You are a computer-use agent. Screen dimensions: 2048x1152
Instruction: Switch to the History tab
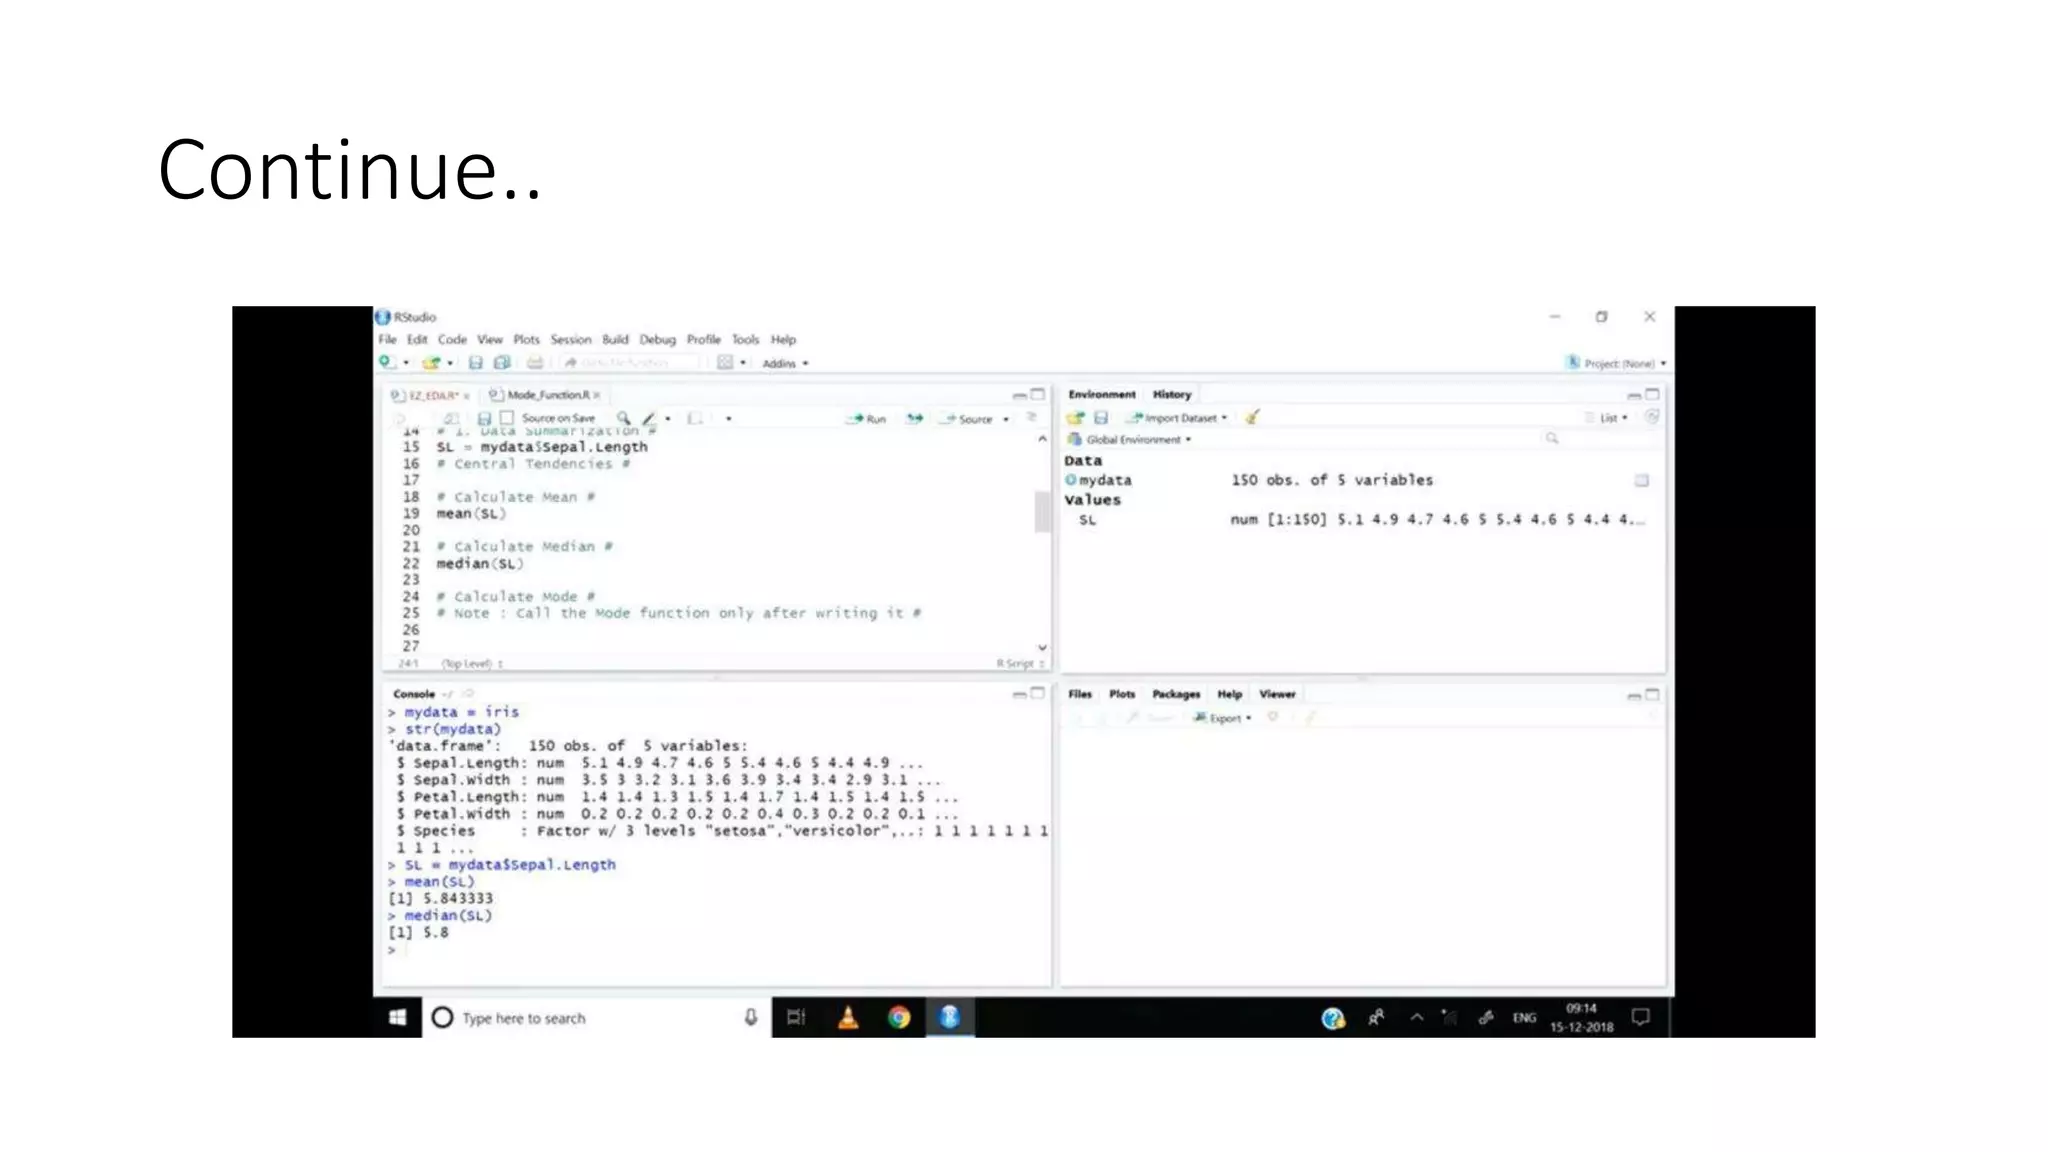click(1171, 394)
